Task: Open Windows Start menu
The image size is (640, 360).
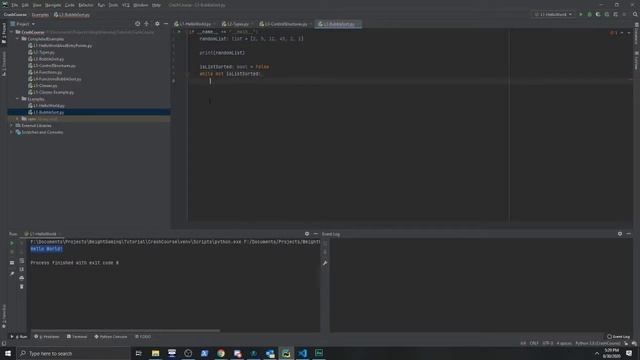Action: [8, 353]
